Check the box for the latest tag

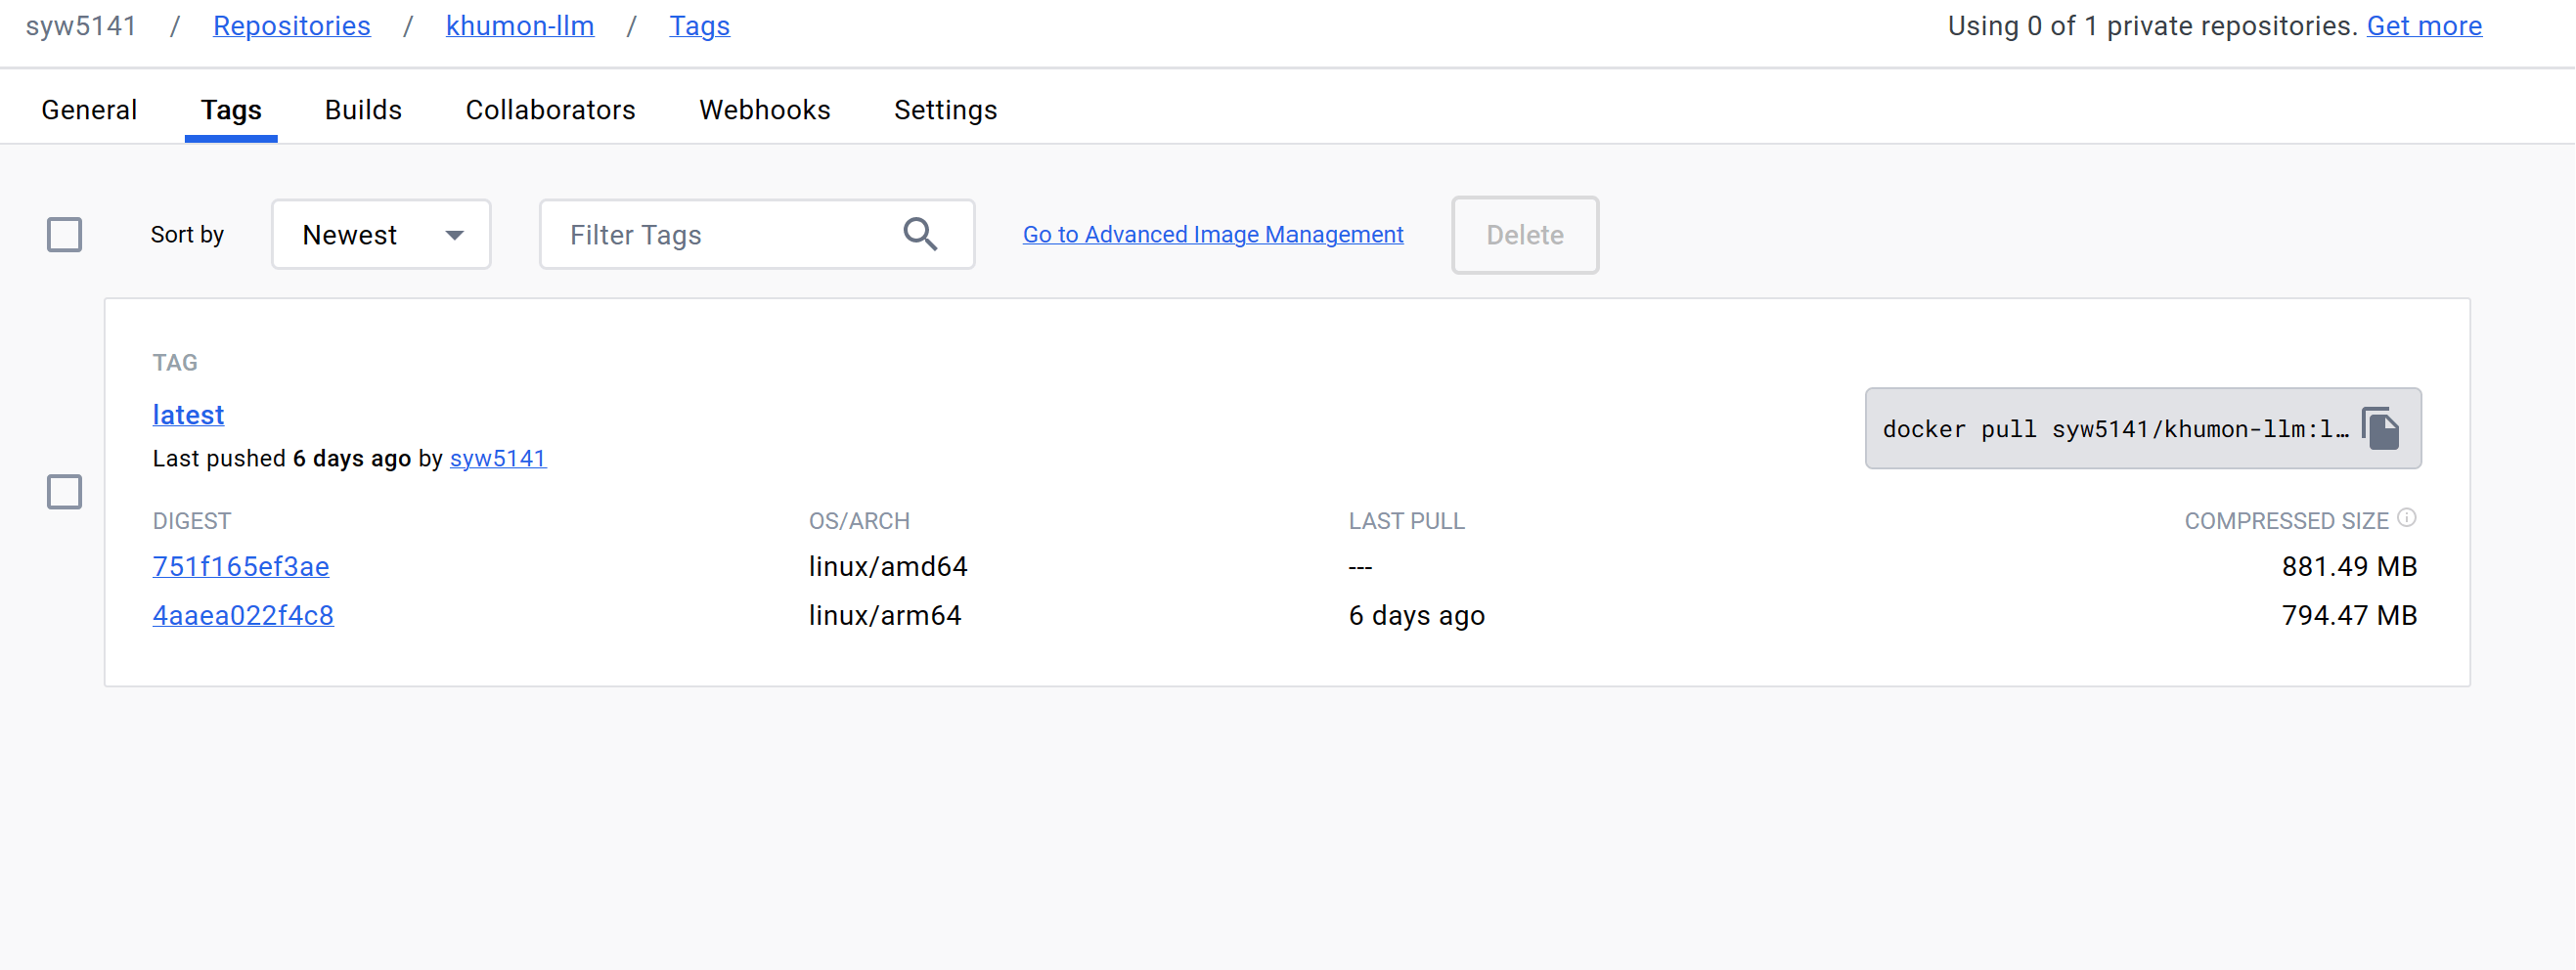tap(65, 492)
